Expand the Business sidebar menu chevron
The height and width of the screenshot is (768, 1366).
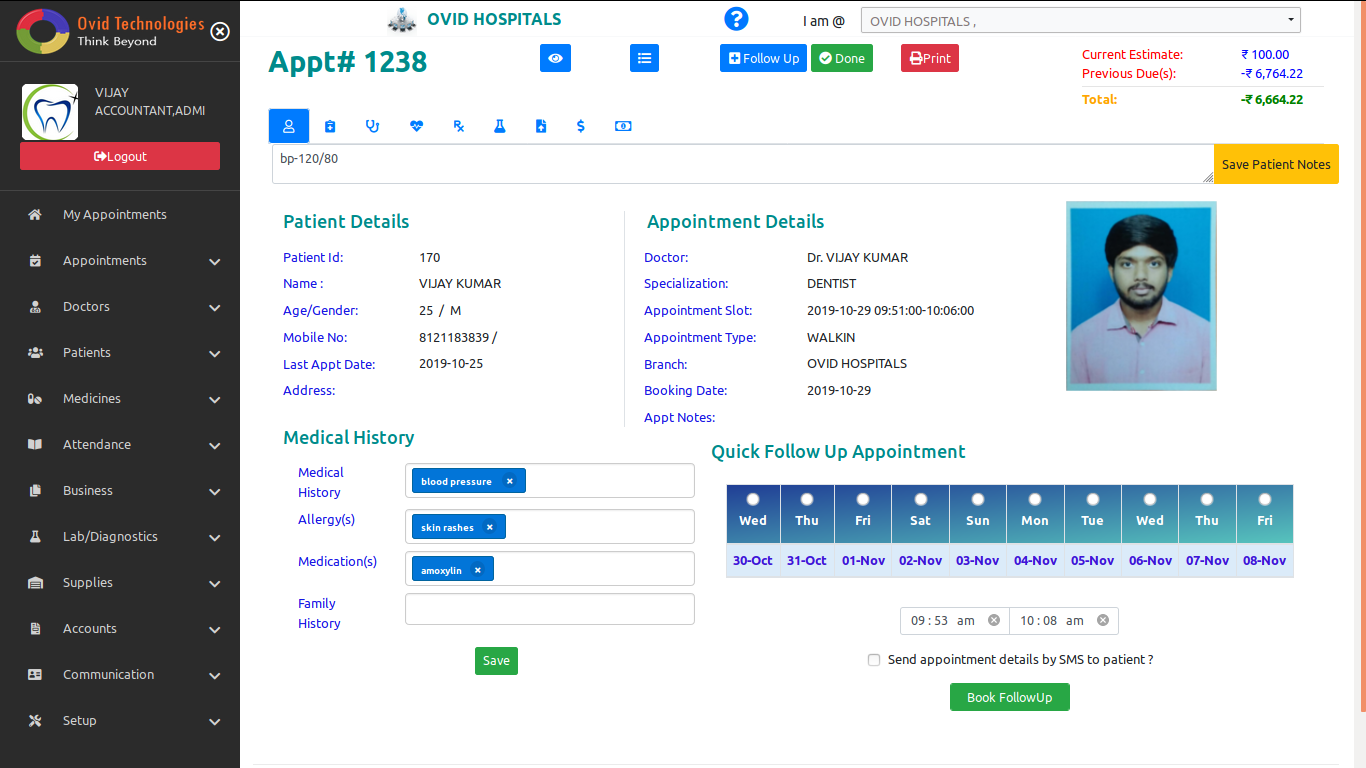tap(215, 492)
